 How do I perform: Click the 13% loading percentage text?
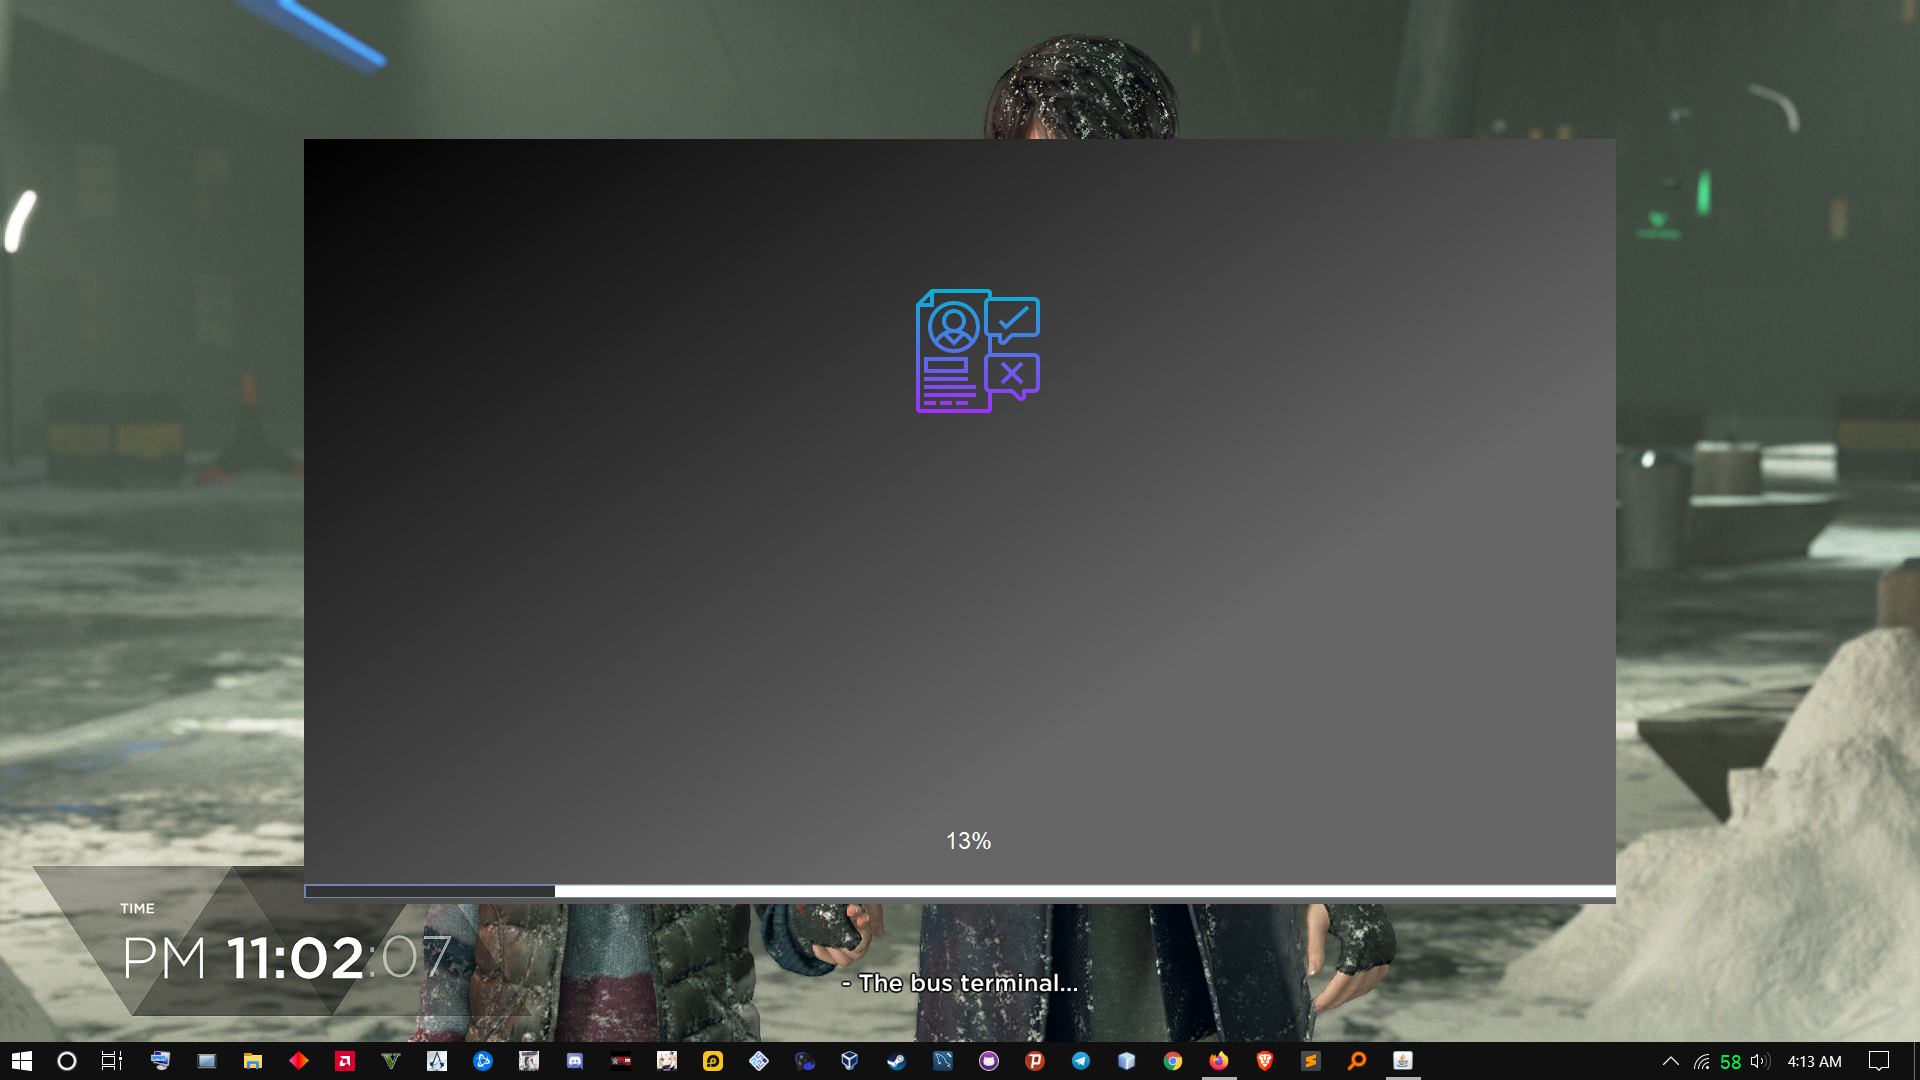point(968,841)
